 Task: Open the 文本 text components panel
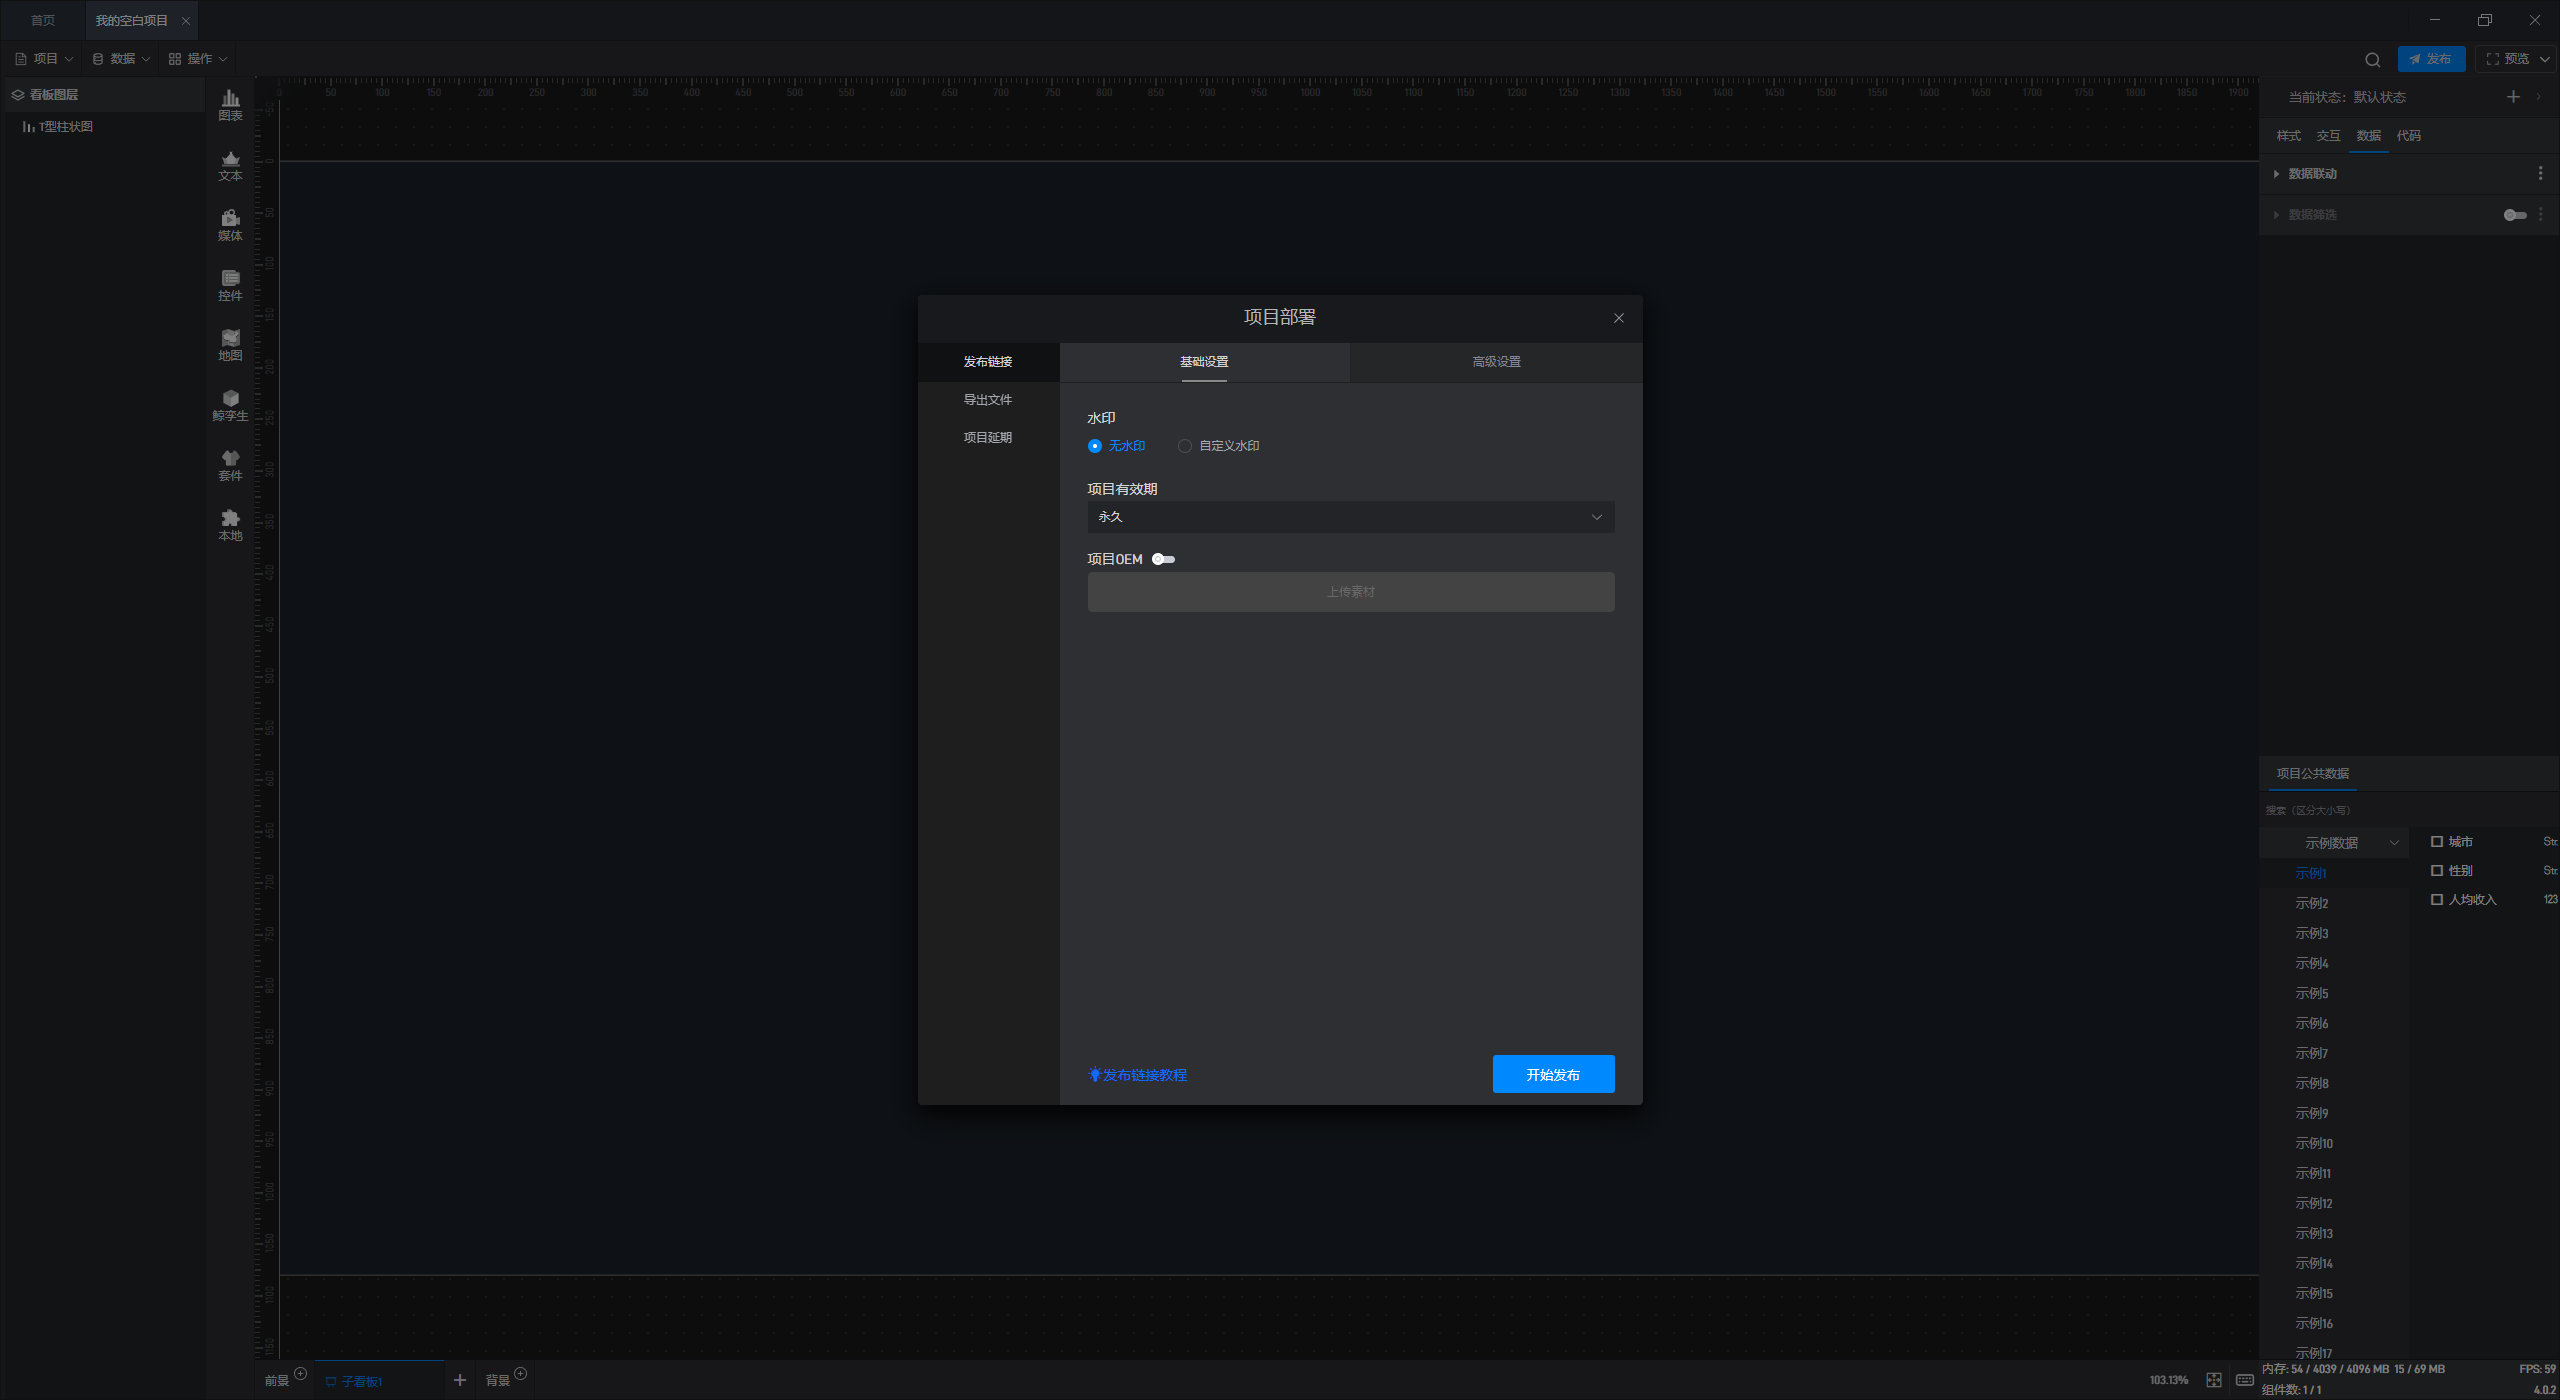230,165
